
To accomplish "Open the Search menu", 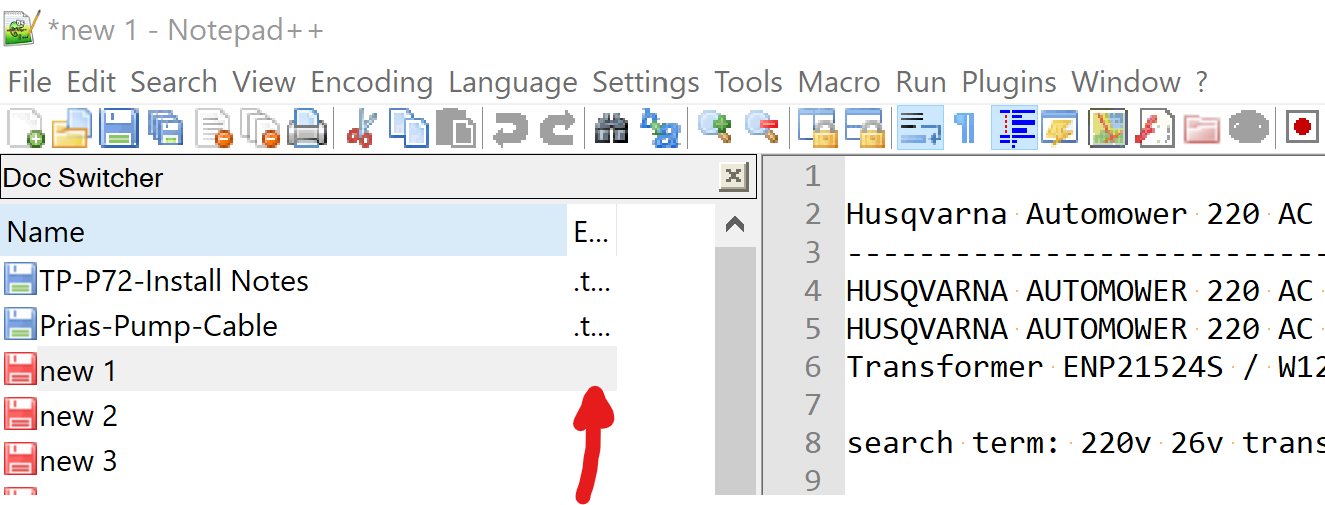I will 174,82.
